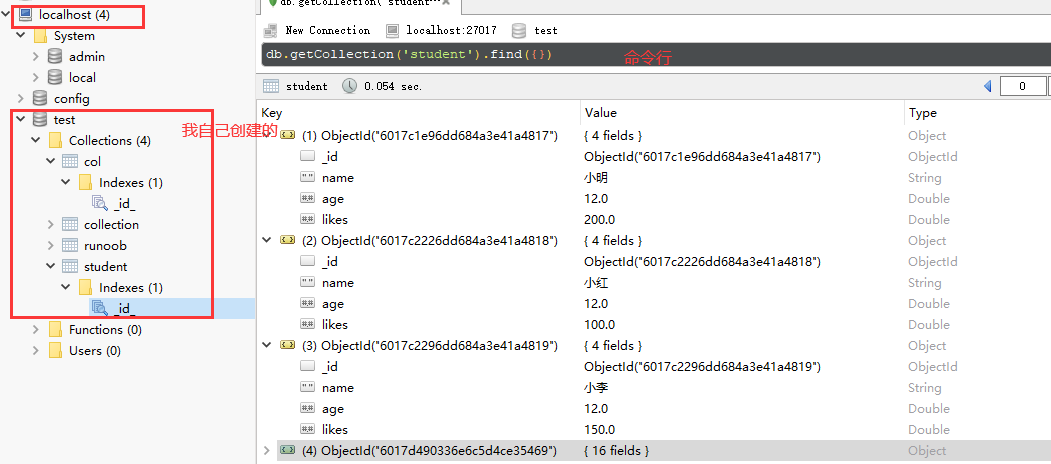Viewport: 1051px width, 464px height.
Task: Click the localhost:27017 host icon
Action: tap(393, 30)
